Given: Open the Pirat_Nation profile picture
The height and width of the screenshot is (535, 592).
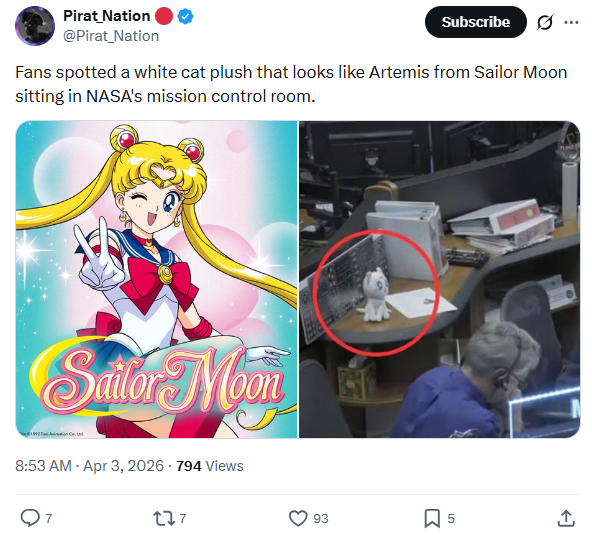Looking at the screenshot, I should 35,26.
